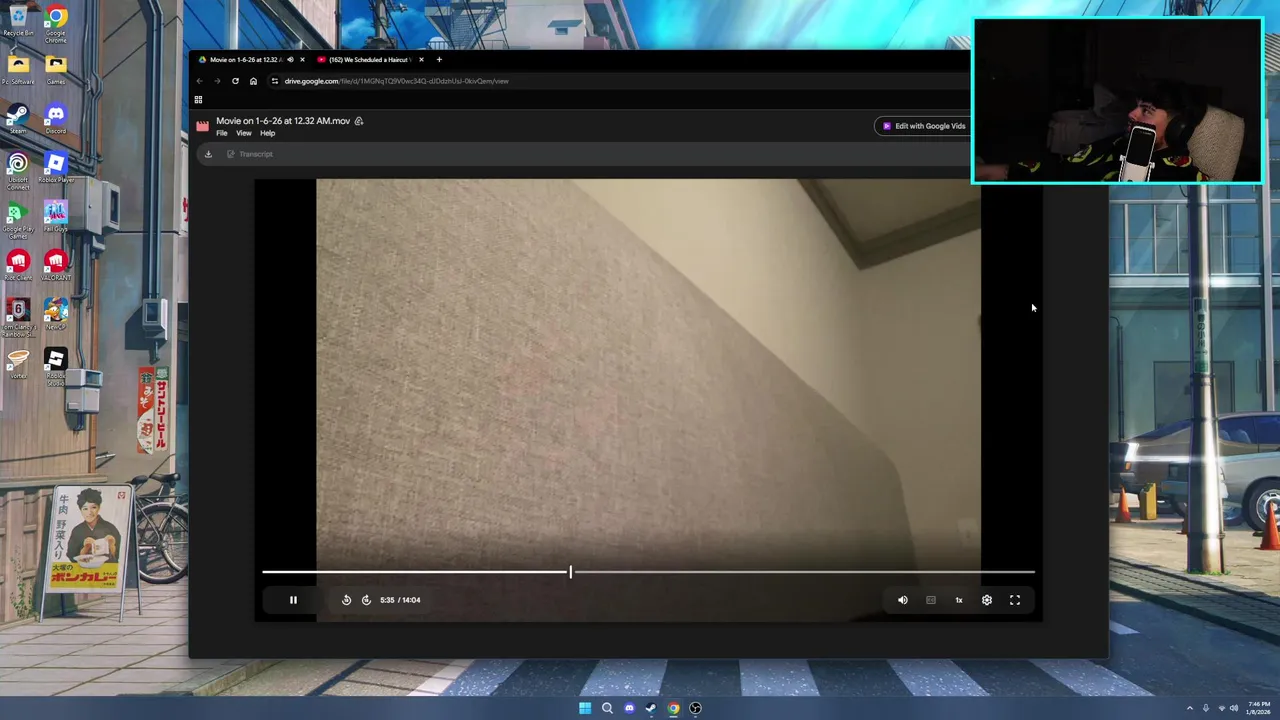Launch VALORANT desktop shortcut
1280x720 pixels.
[x=56, y=265]
